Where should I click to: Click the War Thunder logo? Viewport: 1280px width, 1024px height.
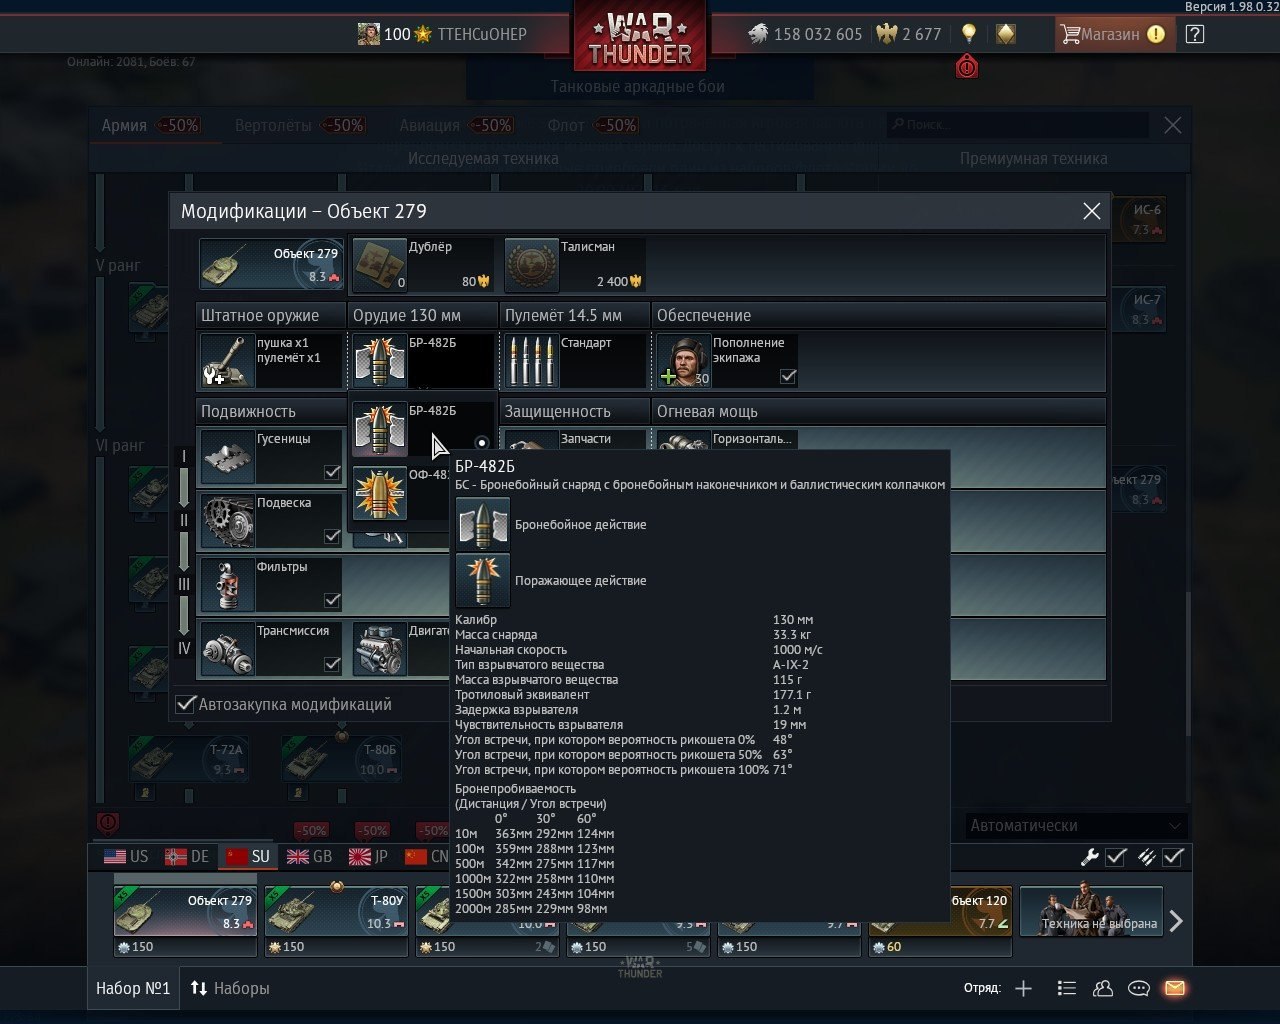640,40
